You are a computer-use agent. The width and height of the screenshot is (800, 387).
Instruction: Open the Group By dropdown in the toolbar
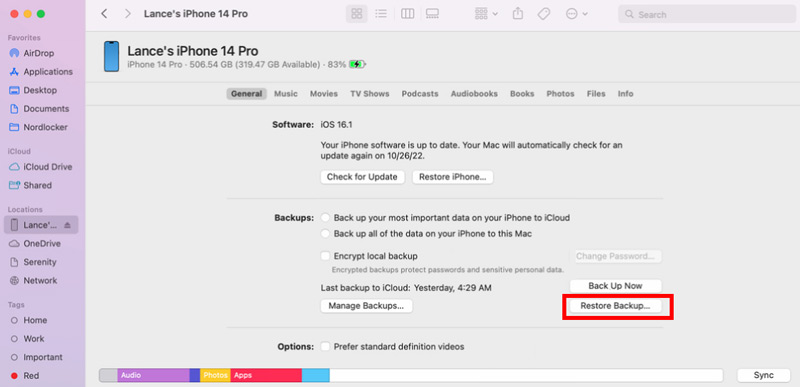coord(486,14)
